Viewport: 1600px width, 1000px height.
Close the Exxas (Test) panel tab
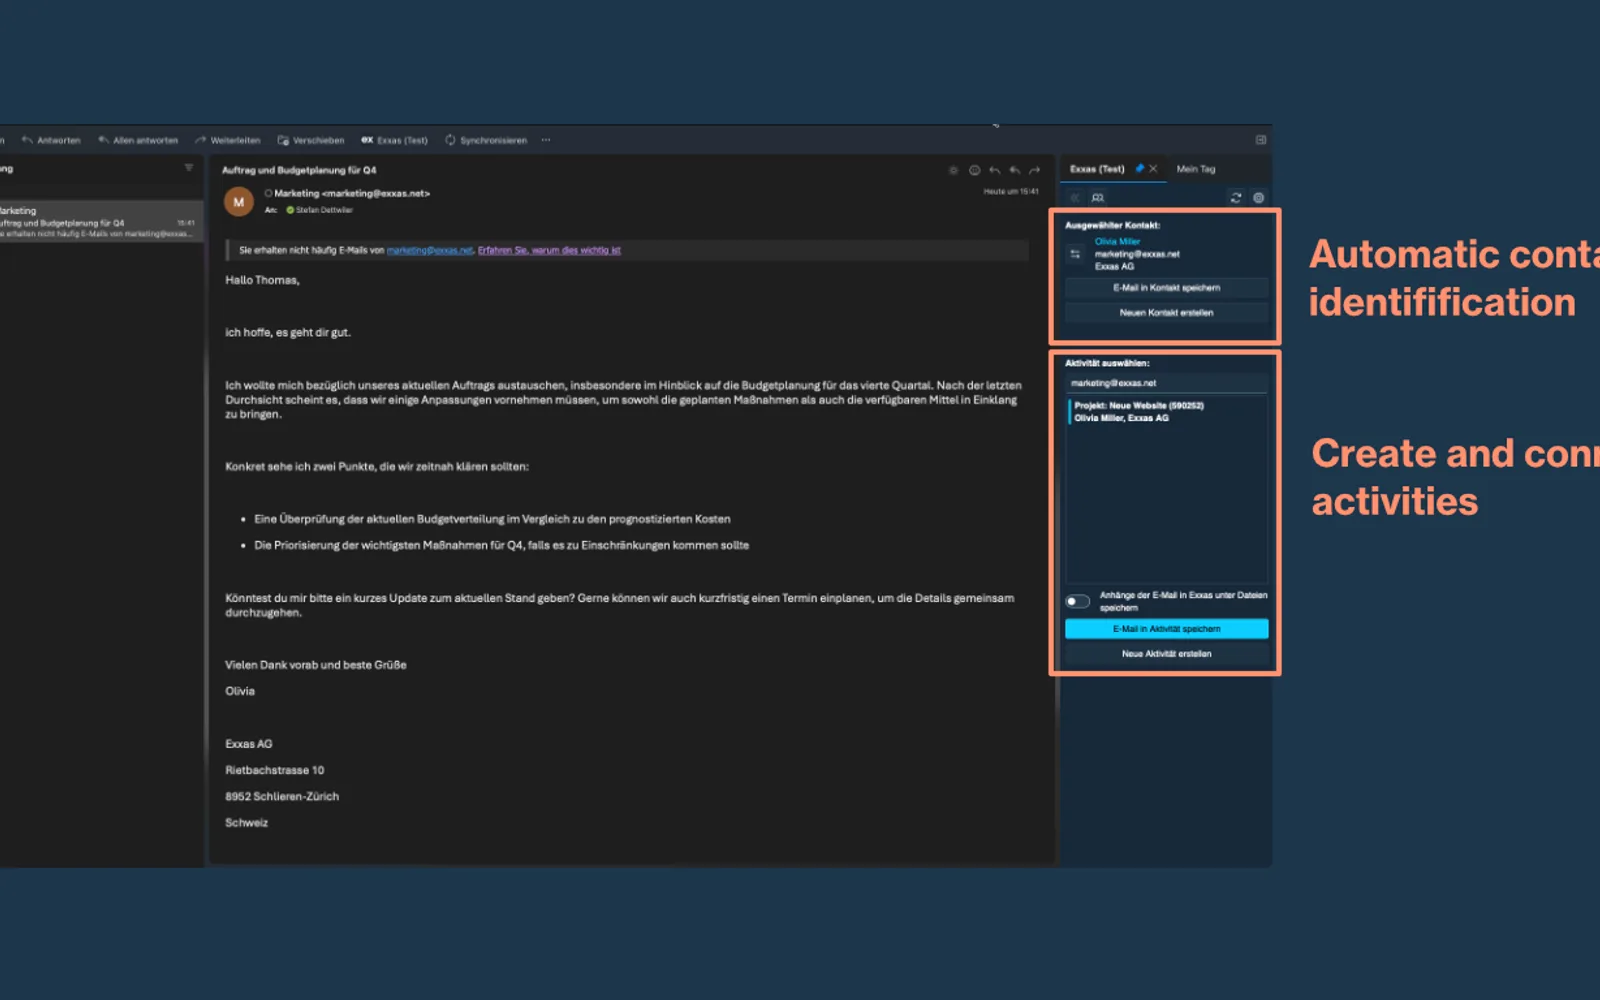[1153, 168]
